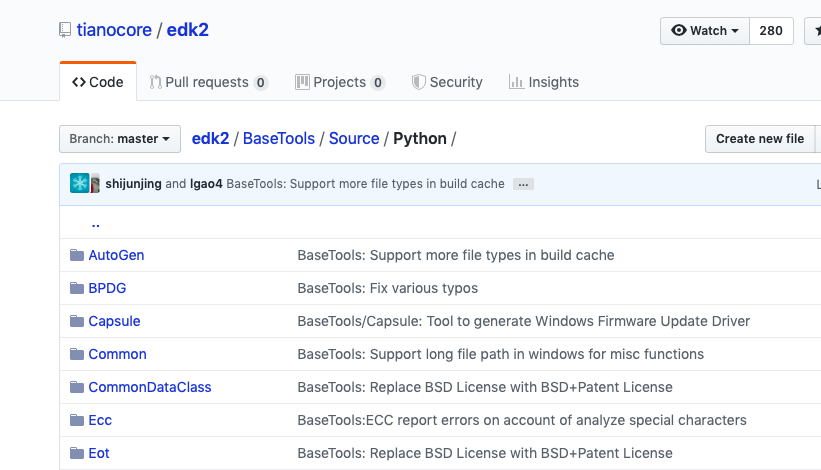Viewport: 821px width, 470px height.
Task: Open the AutoGen directory link
Action: click(x=116, y=255)
